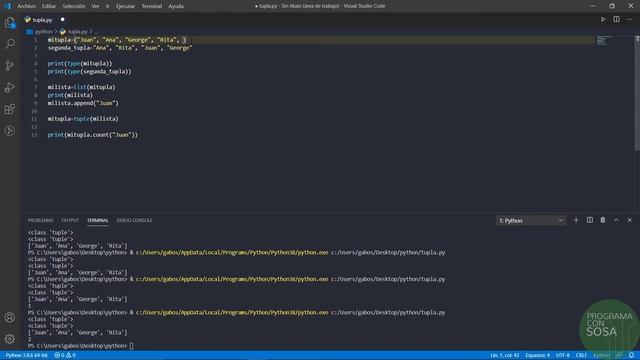Change line ending via CRLF status item
The height and width of the screenshot is (360, 640).
[581, 355]
